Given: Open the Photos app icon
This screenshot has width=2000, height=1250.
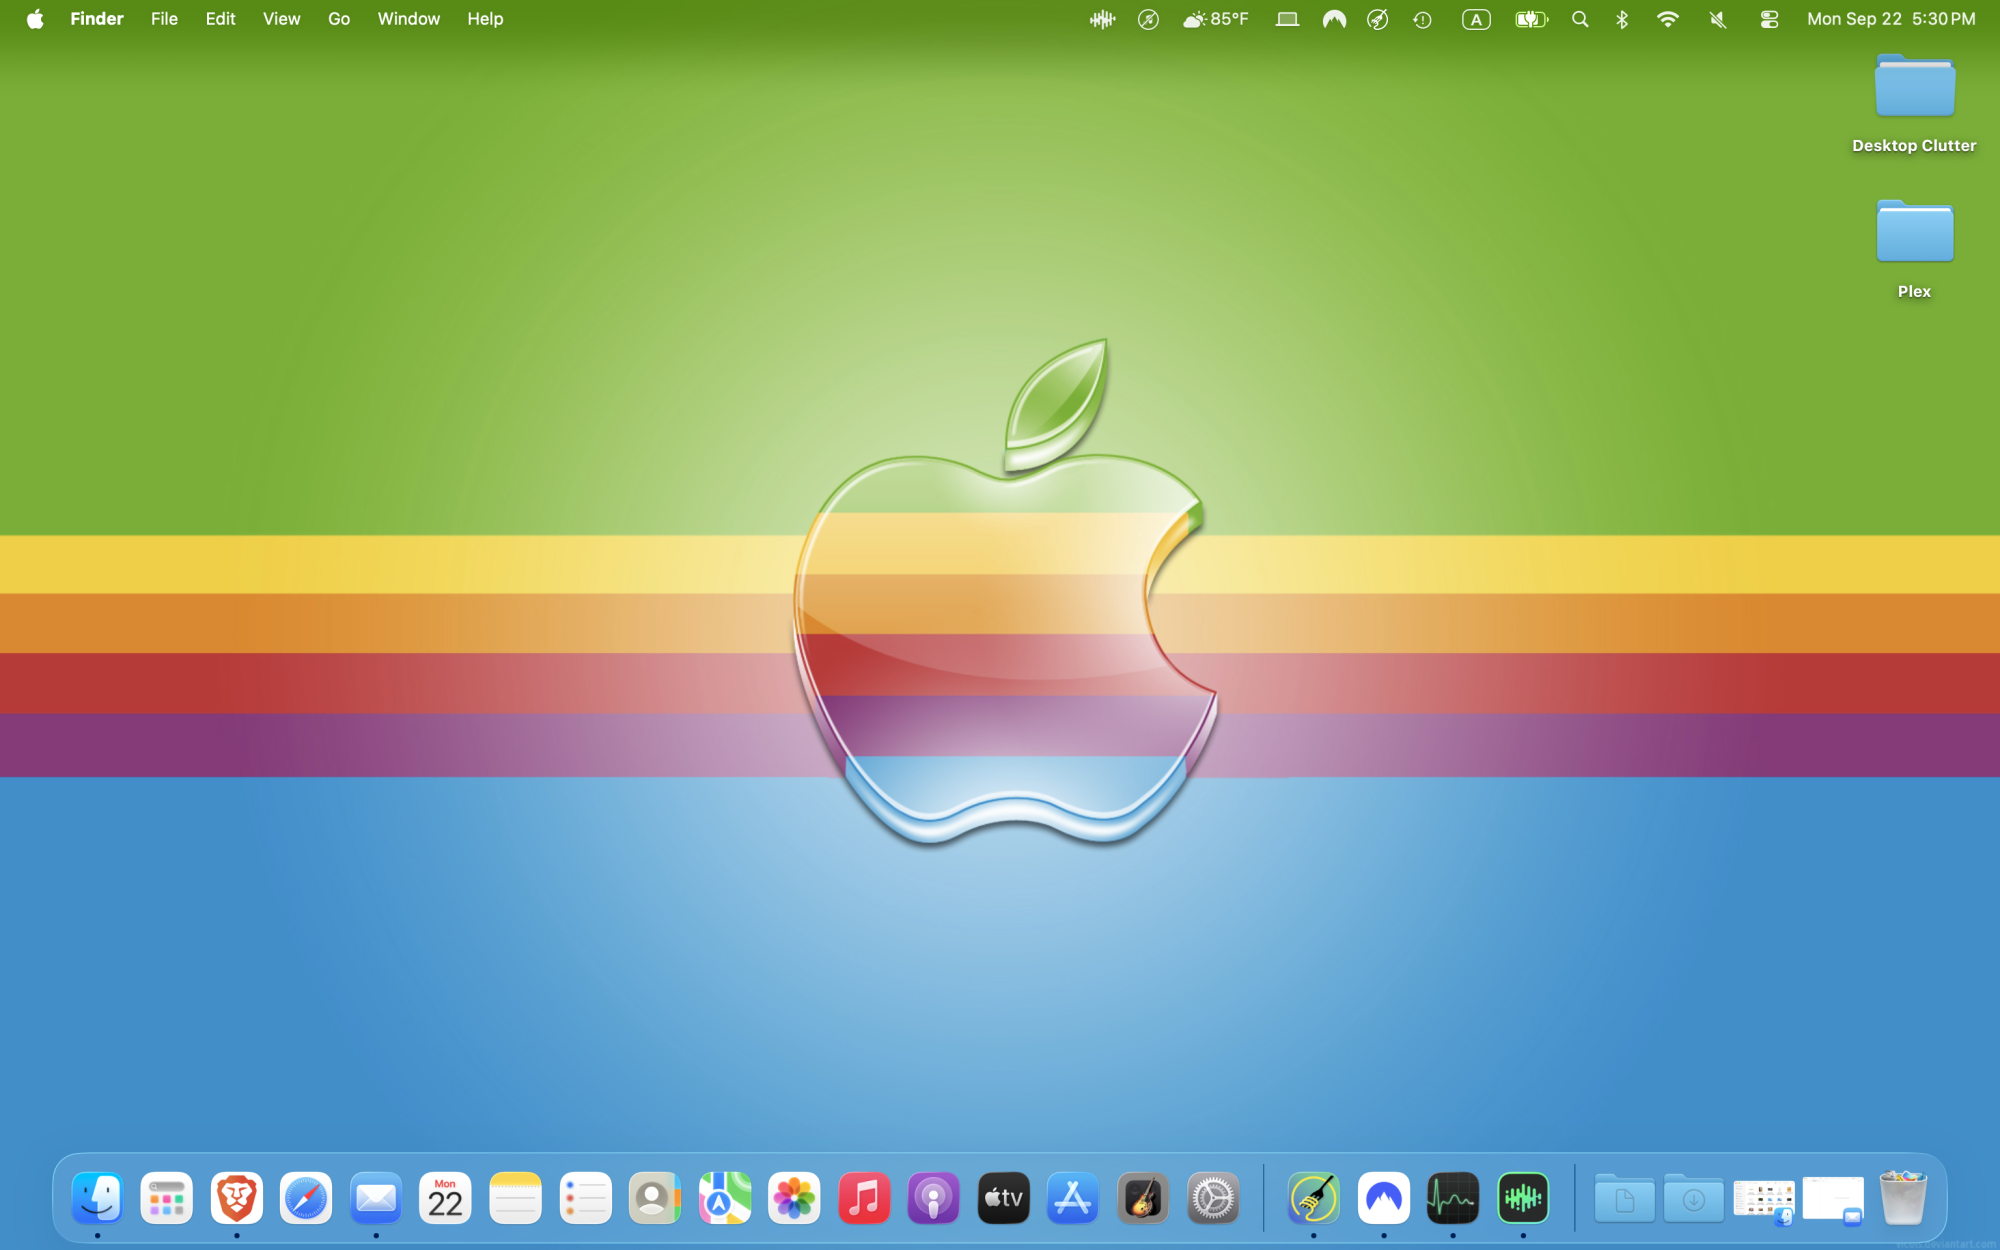Looking at the screenshot, I should [794, 1197].
